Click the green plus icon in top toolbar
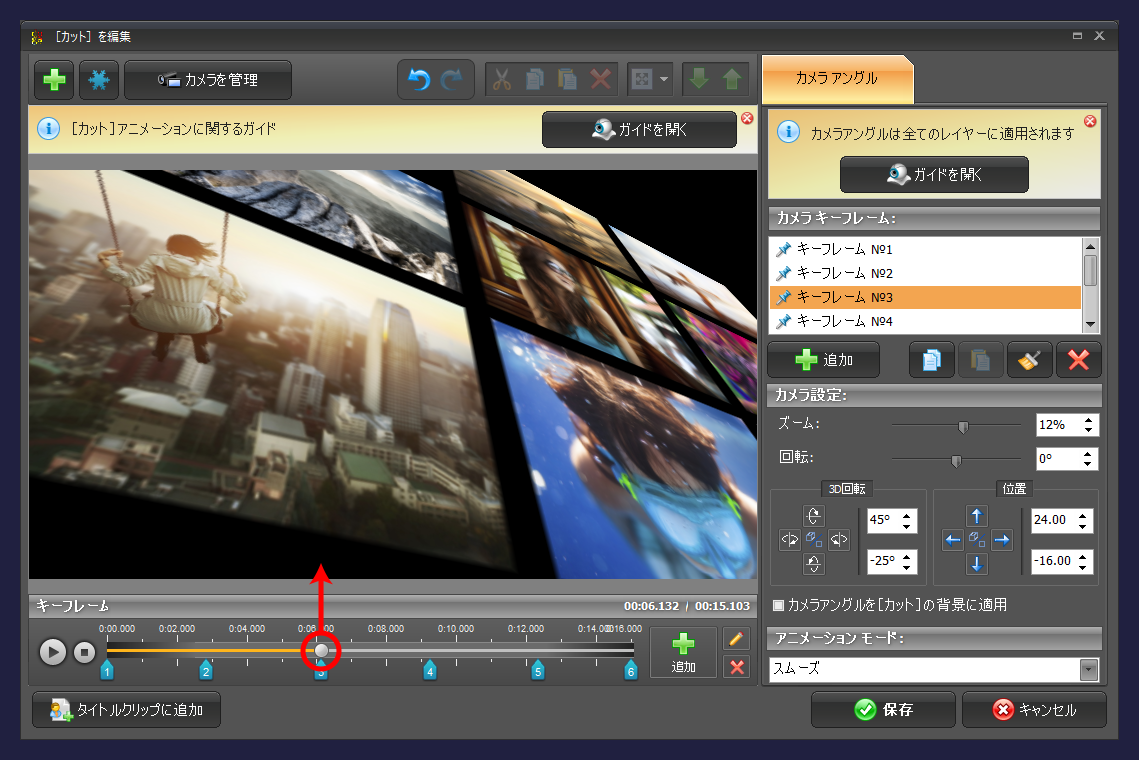Screen dimensions: 1139x760 tap(54, 81)
